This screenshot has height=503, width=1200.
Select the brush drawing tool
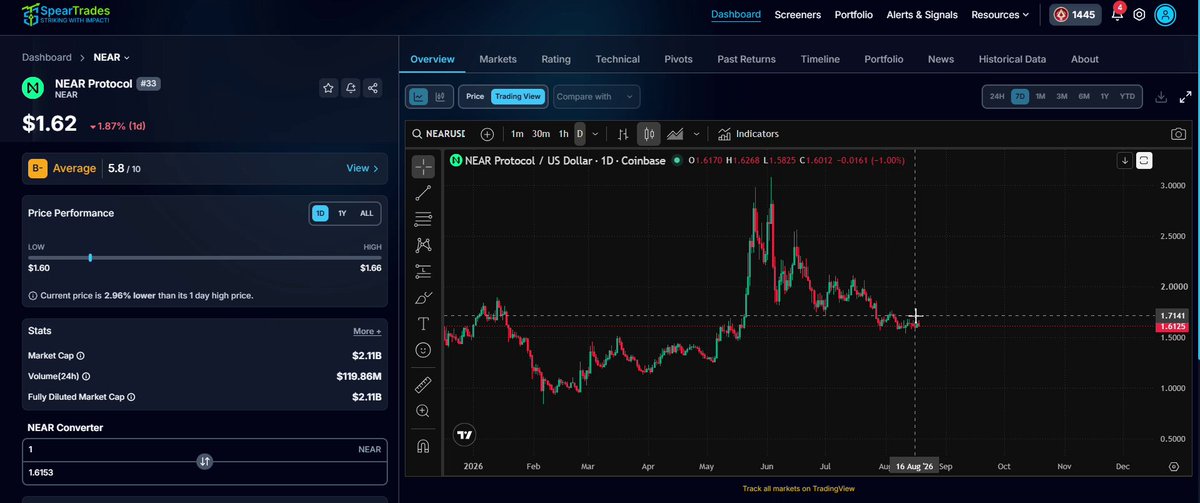click(x=423, y=297)
